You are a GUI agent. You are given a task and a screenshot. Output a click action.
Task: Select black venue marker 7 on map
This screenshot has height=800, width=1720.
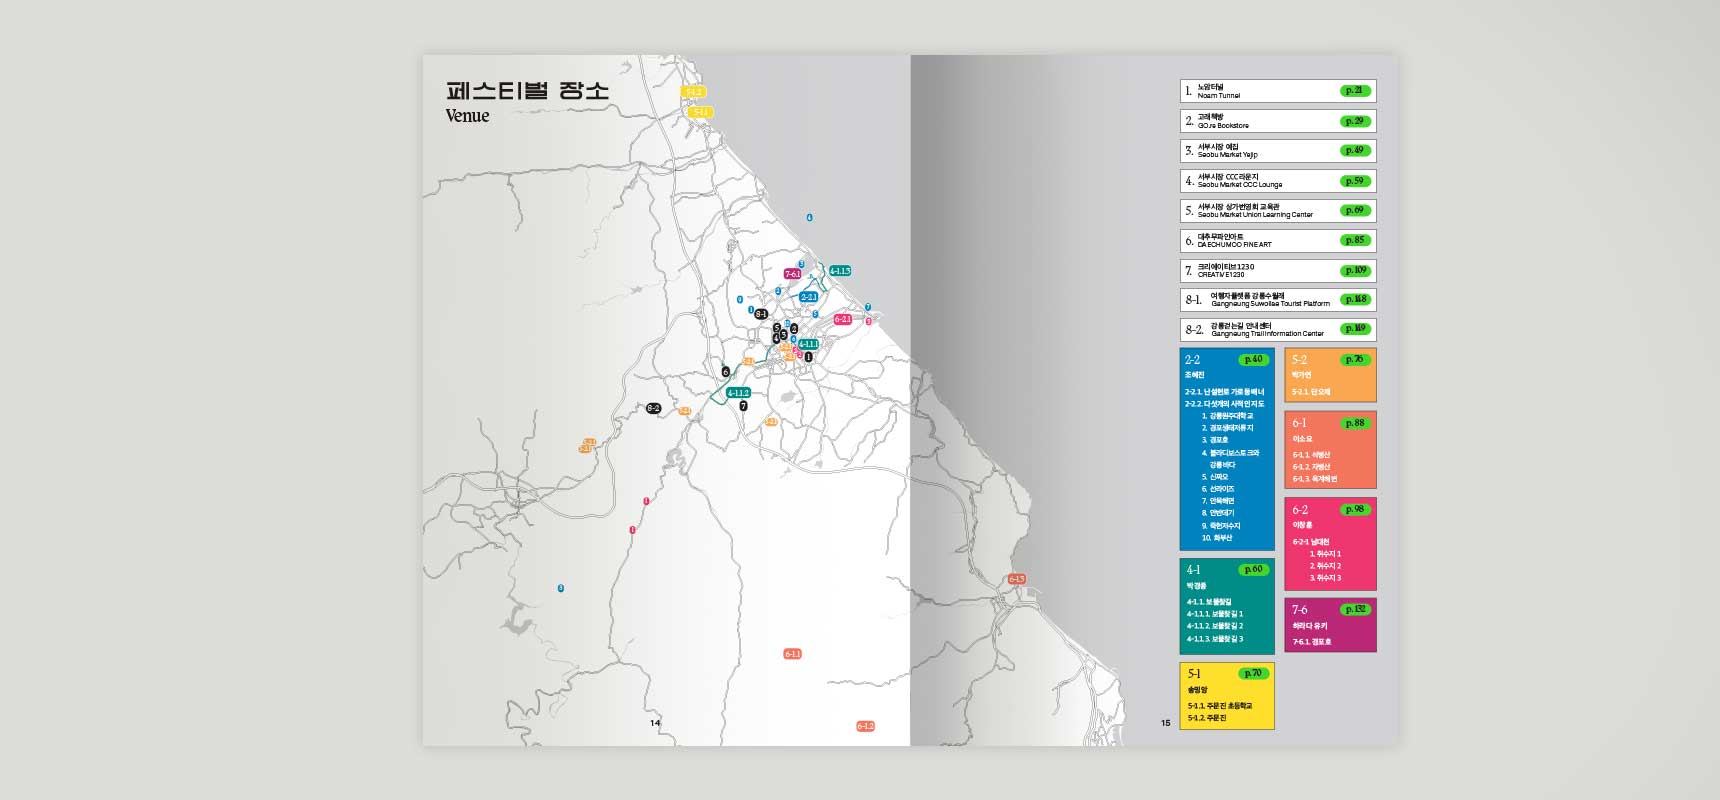[x=743, y=406]
